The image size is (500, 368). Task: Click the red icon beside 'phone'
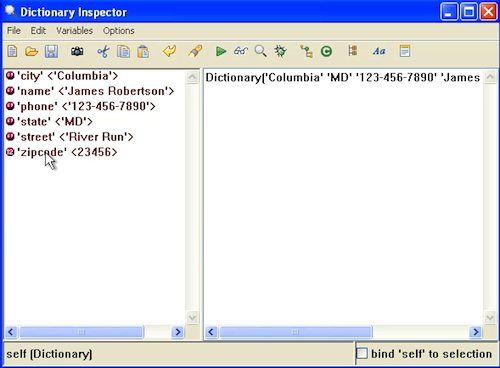pos(10,106)
